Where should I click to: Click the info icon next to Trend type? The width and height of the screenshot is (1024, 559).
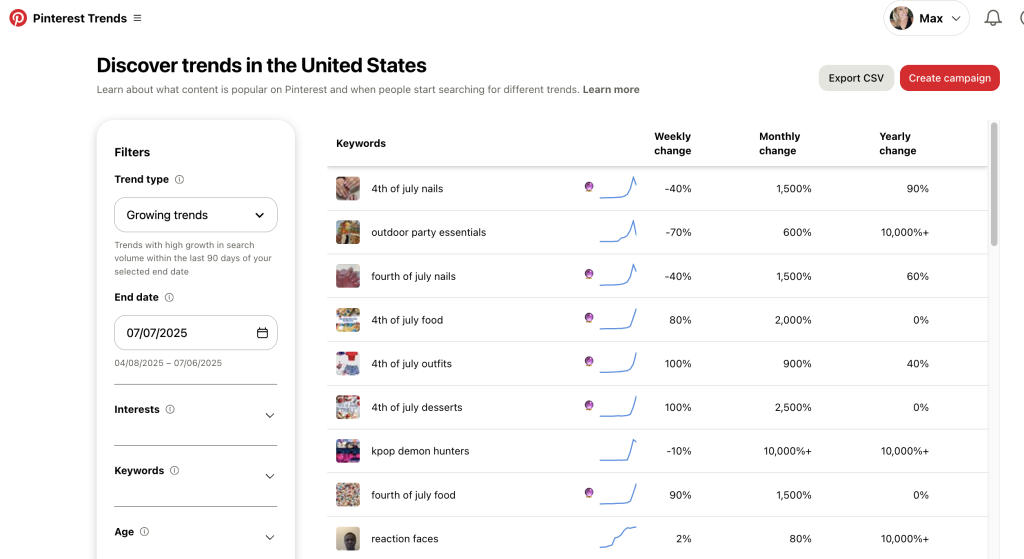[180, 180]
